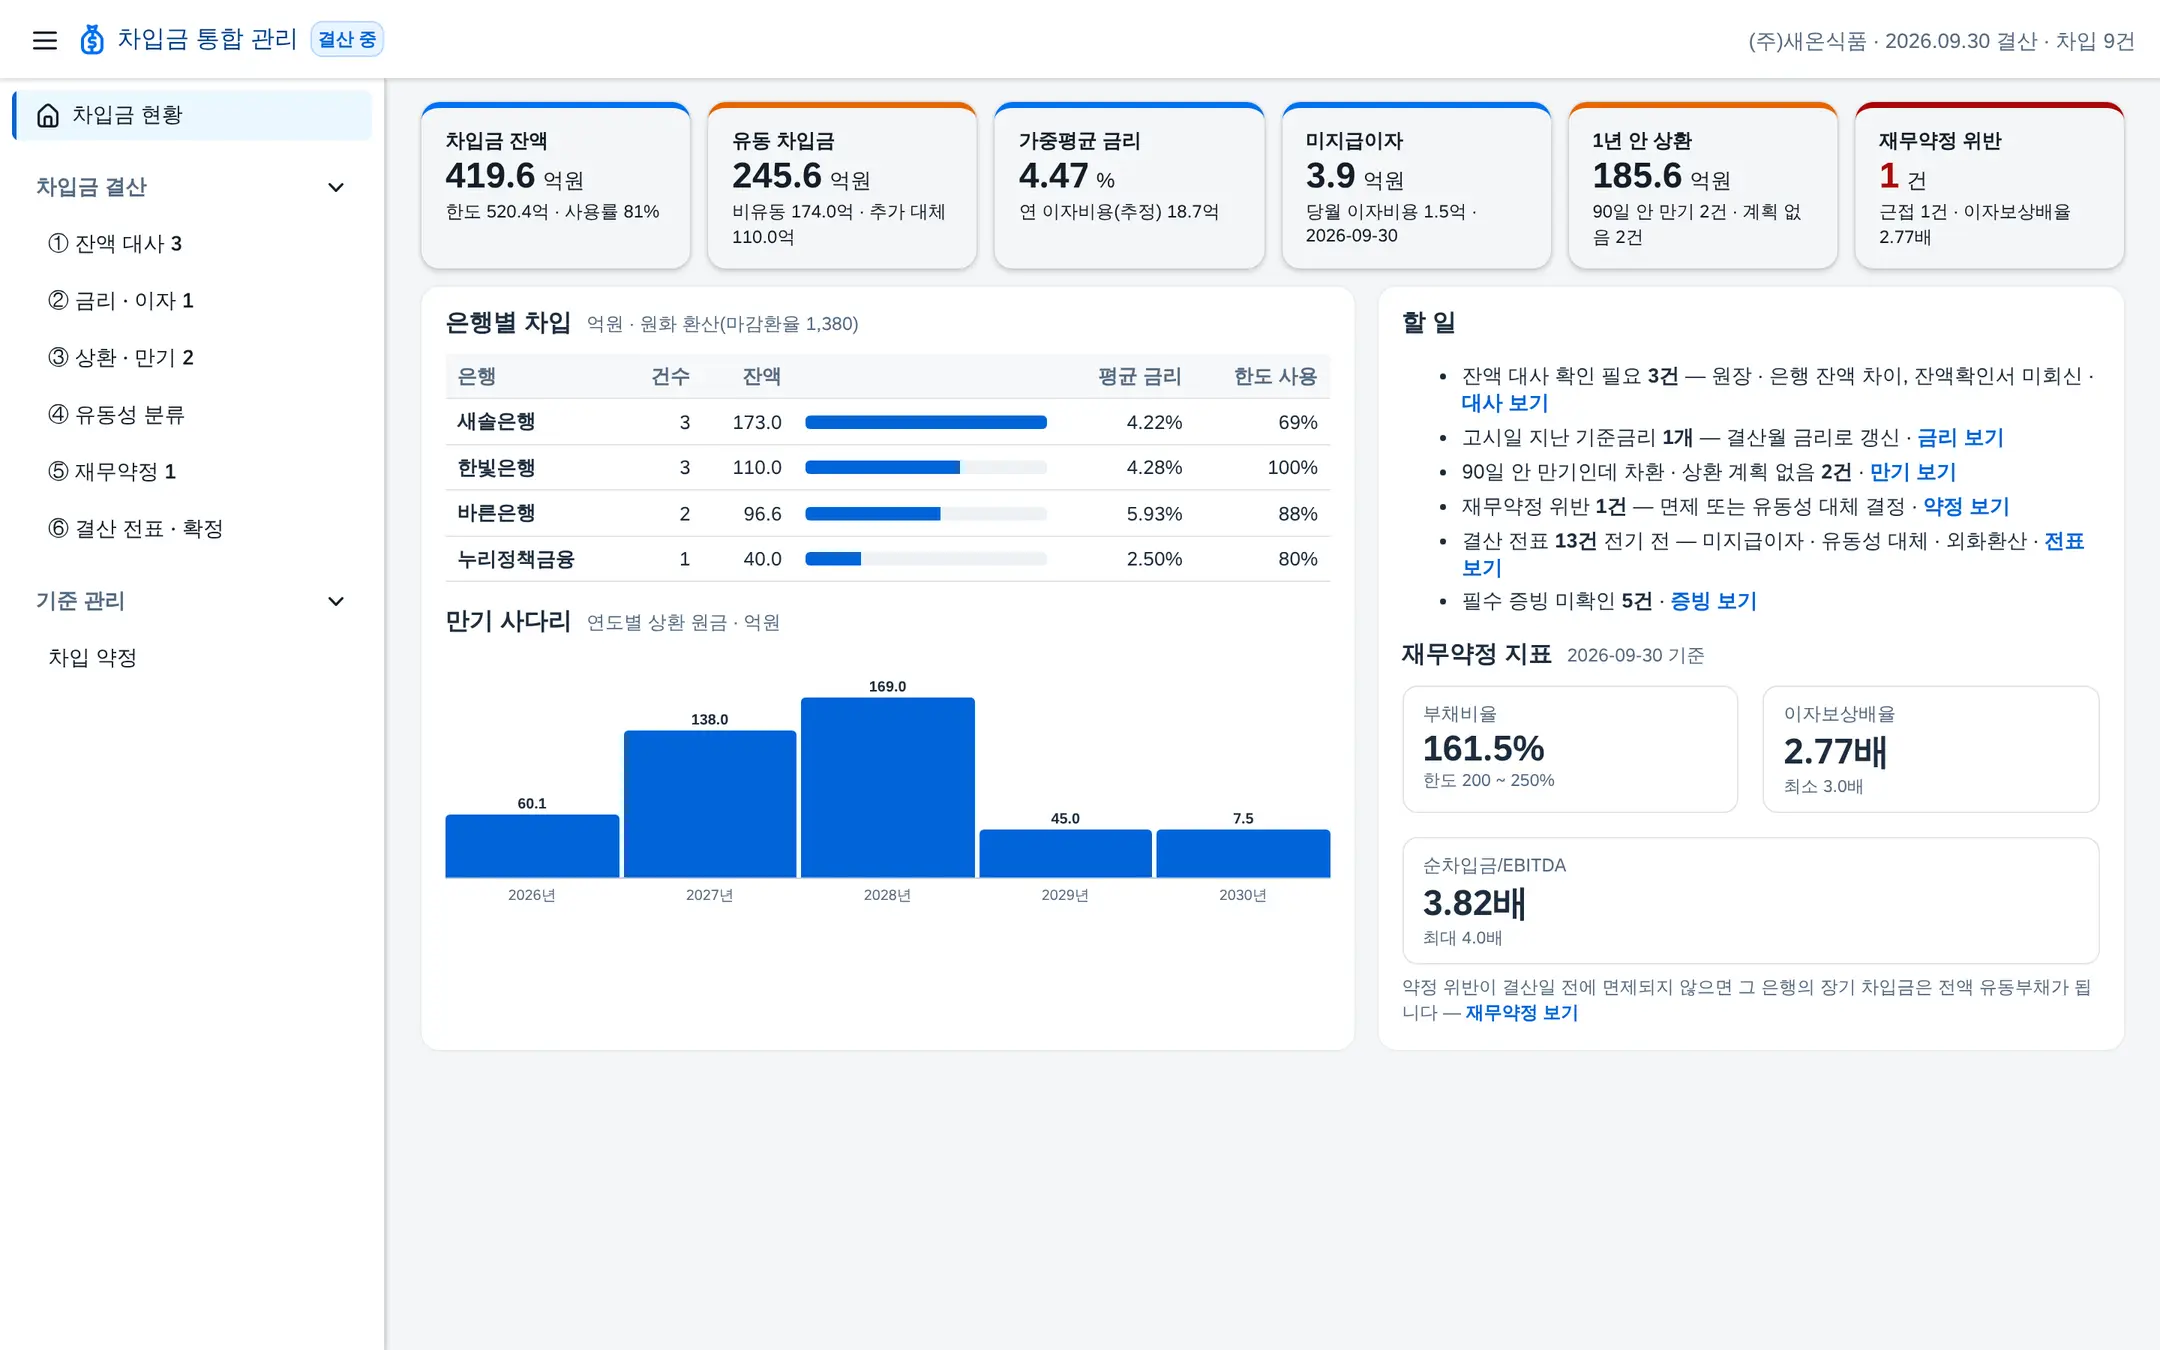Follow the 만기 보기 link

click(x=1913, y=472)
